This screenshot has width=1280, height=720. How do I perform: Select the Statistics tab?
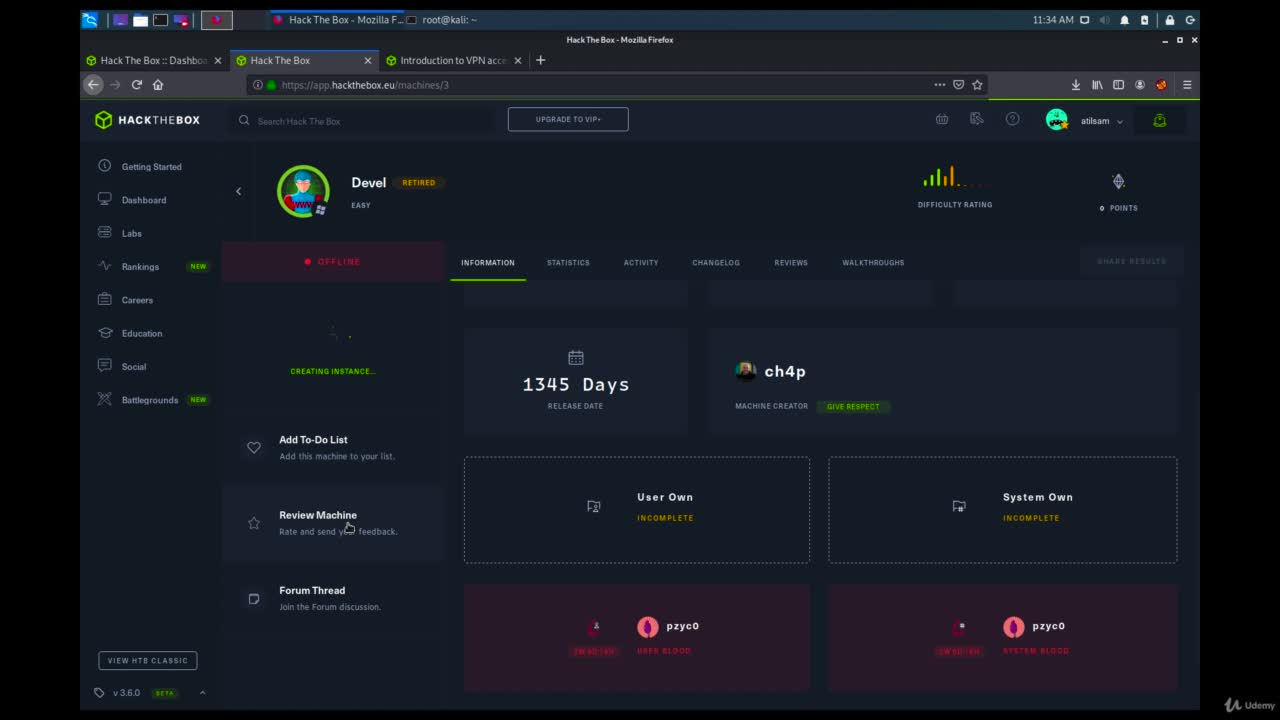[x=568, y=263]
